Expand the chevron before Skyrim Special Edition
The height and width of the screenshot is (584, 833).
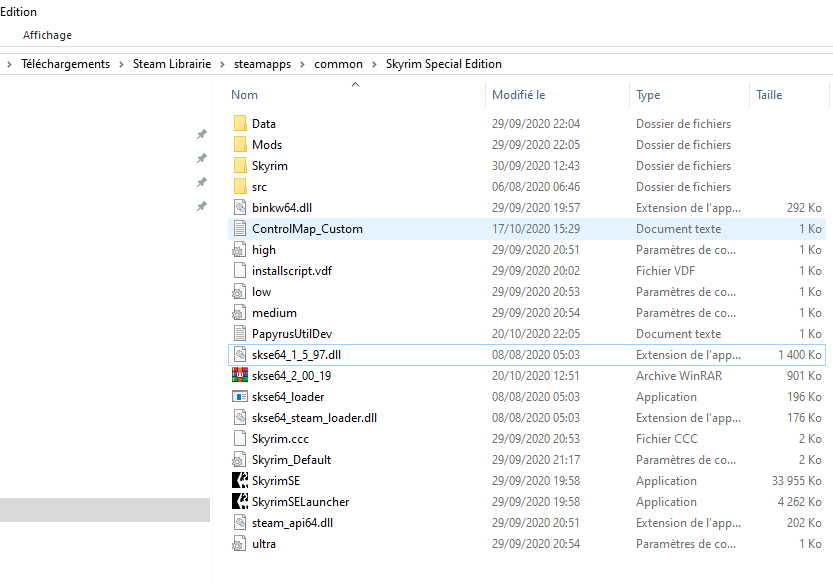375,64
